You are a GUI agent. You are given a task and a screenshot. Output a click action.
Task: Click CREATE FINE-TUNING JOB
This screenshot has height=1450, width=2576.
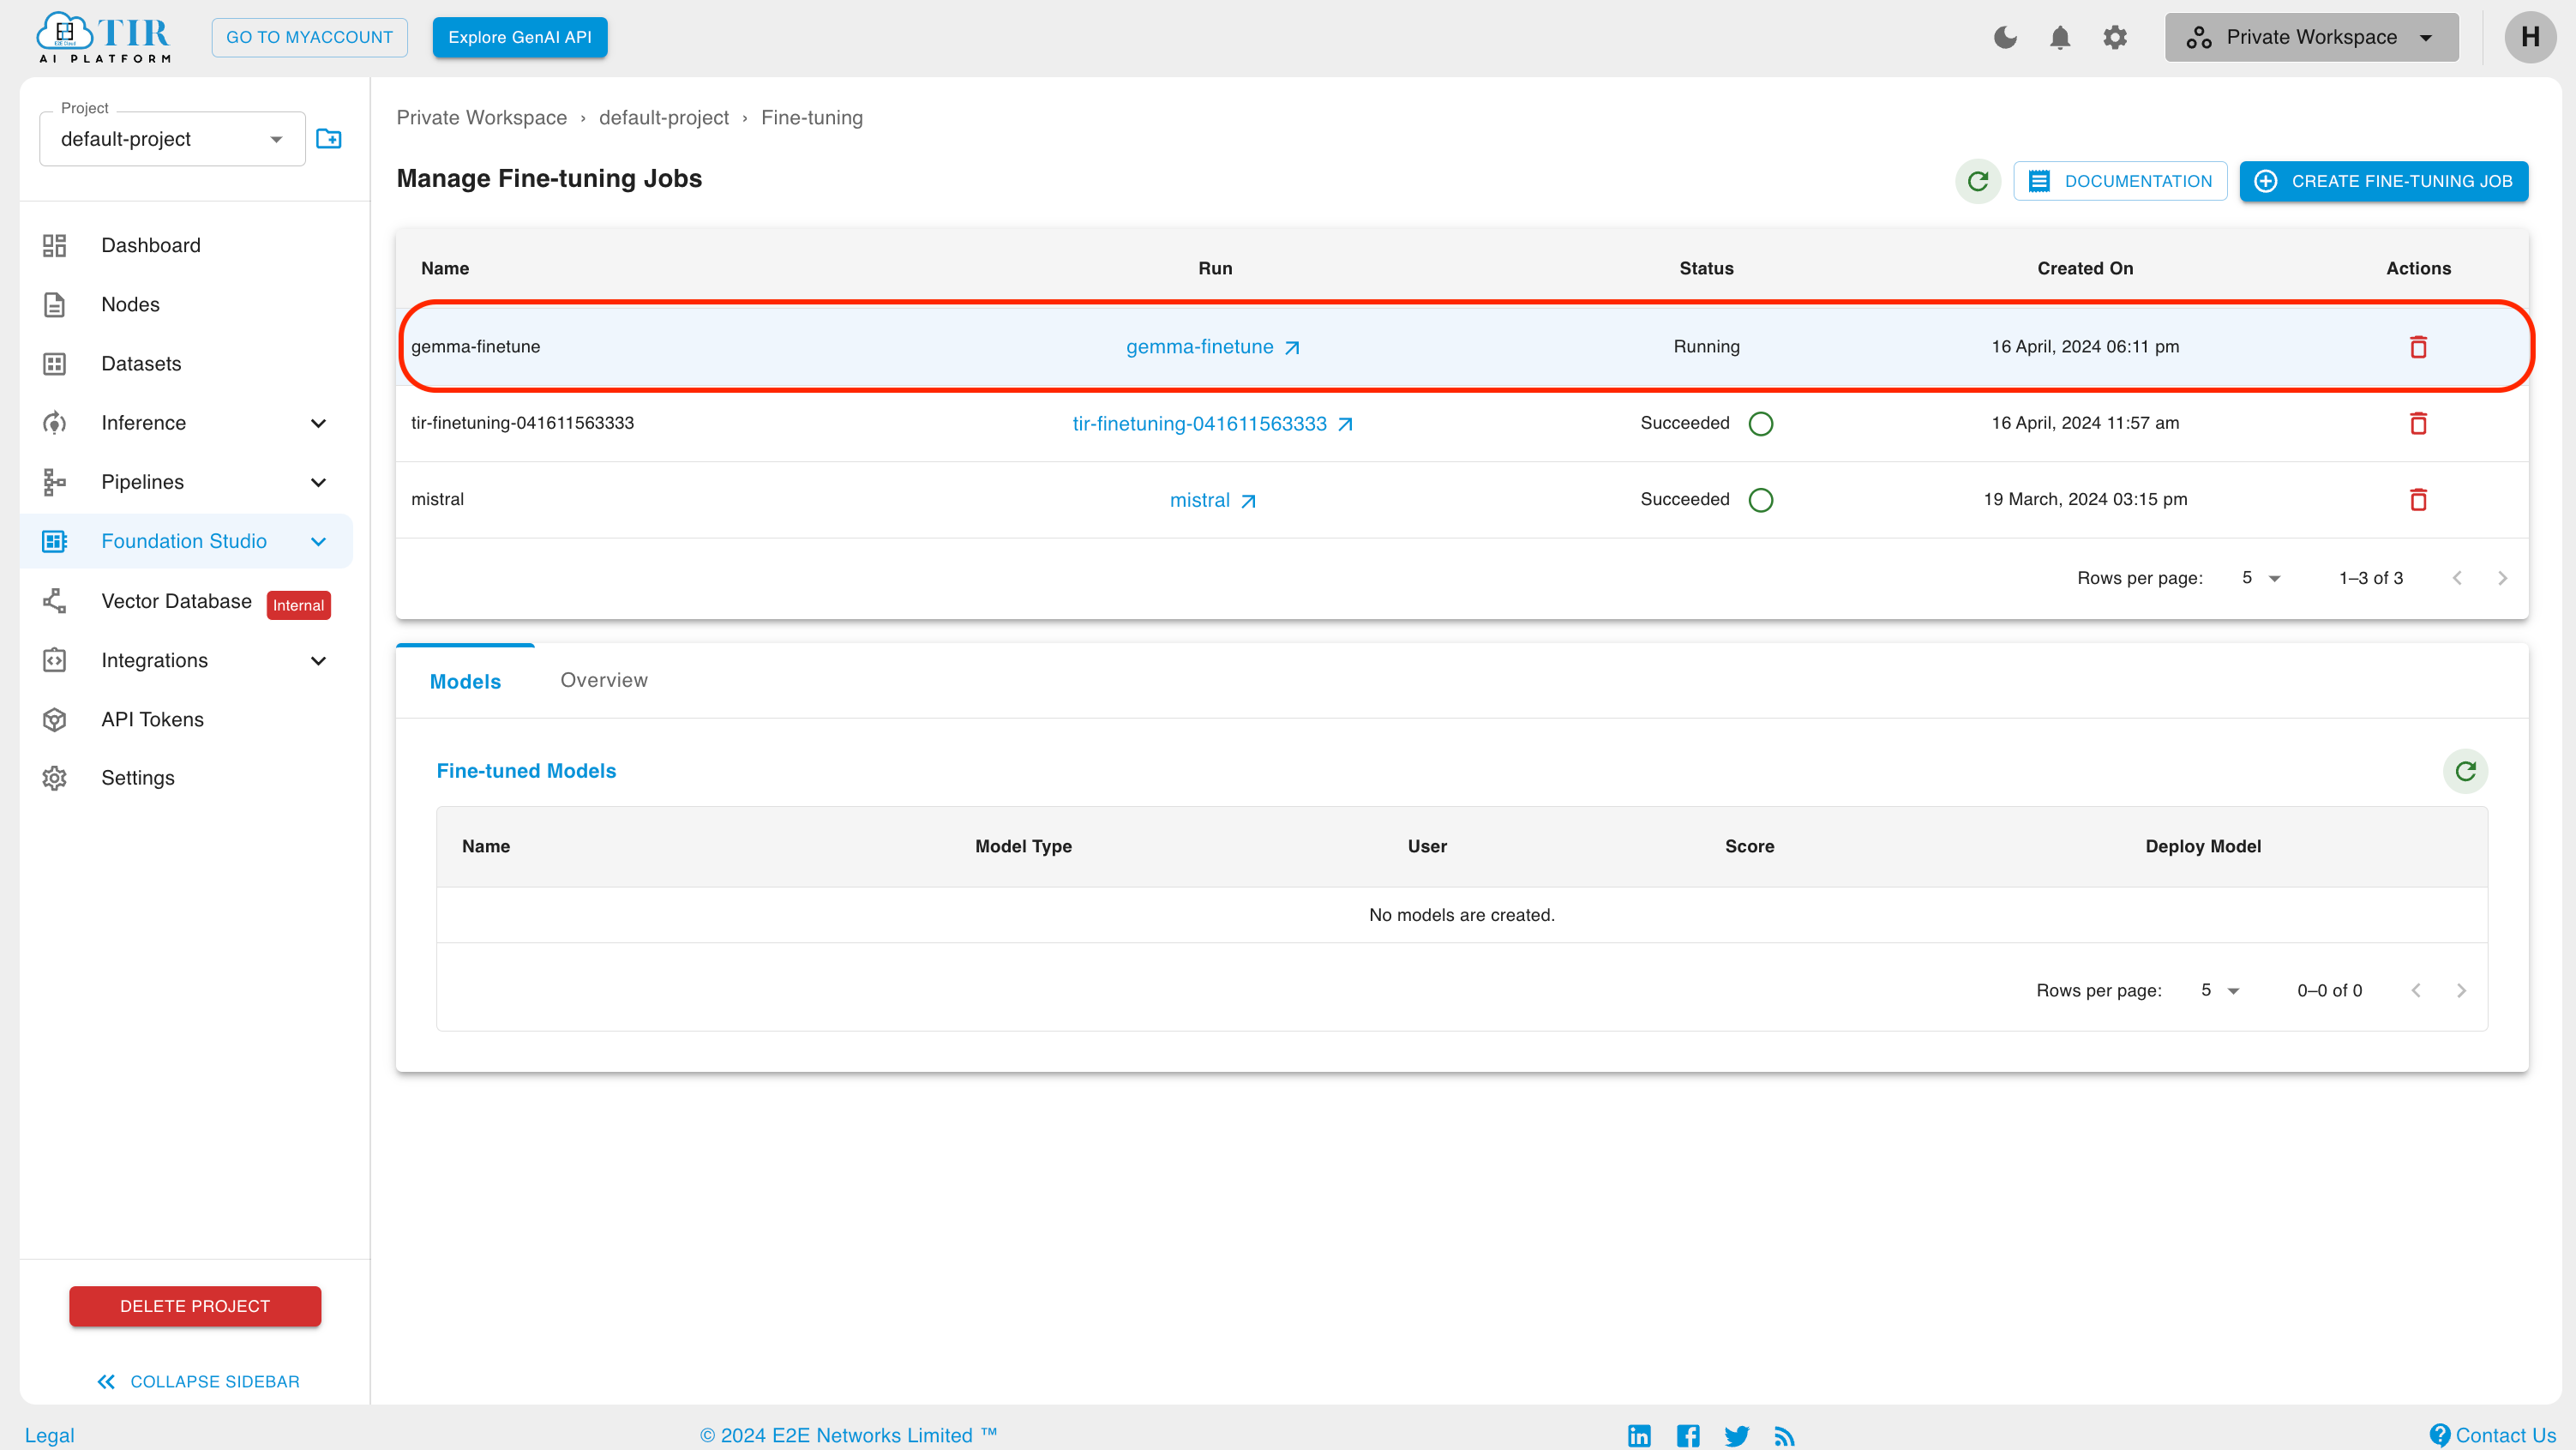[x=2384, y=181]
